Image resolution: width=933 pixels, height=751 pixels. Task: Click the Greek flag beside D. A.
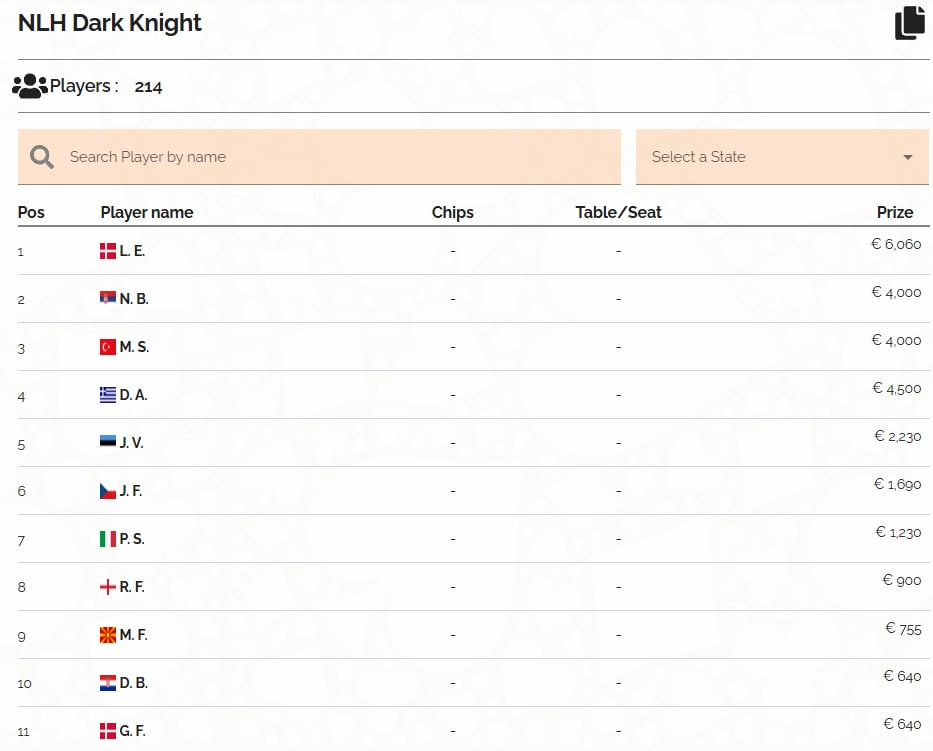[x=108, y=395]
